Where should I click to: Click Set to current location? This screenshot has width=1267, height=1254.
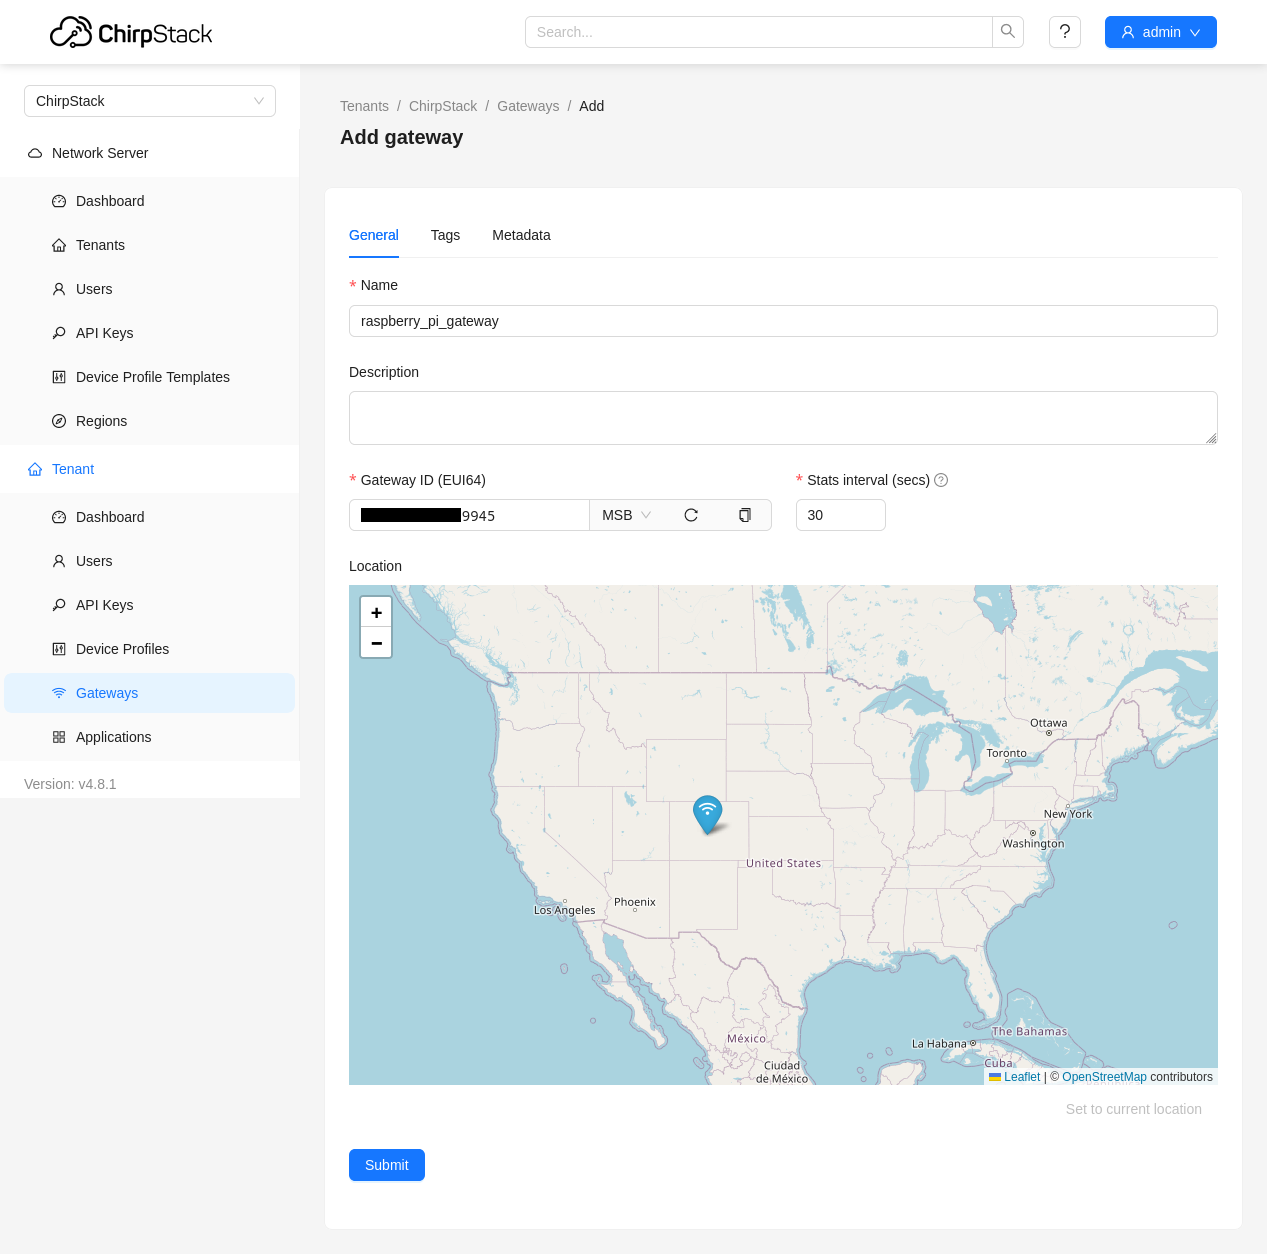[1134, 1109]
